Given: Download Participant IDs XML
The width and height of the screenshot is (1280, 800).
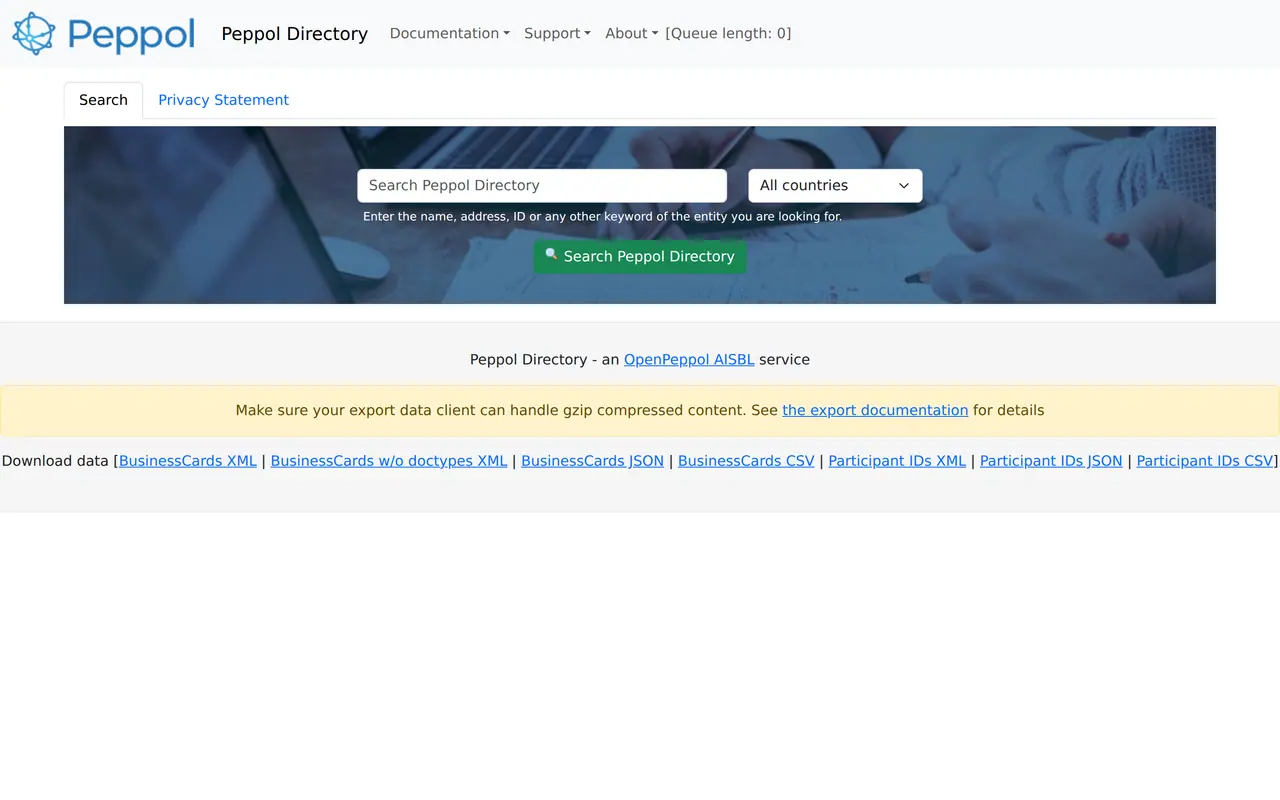Looking at the screenshot, I should click(897, 461).
